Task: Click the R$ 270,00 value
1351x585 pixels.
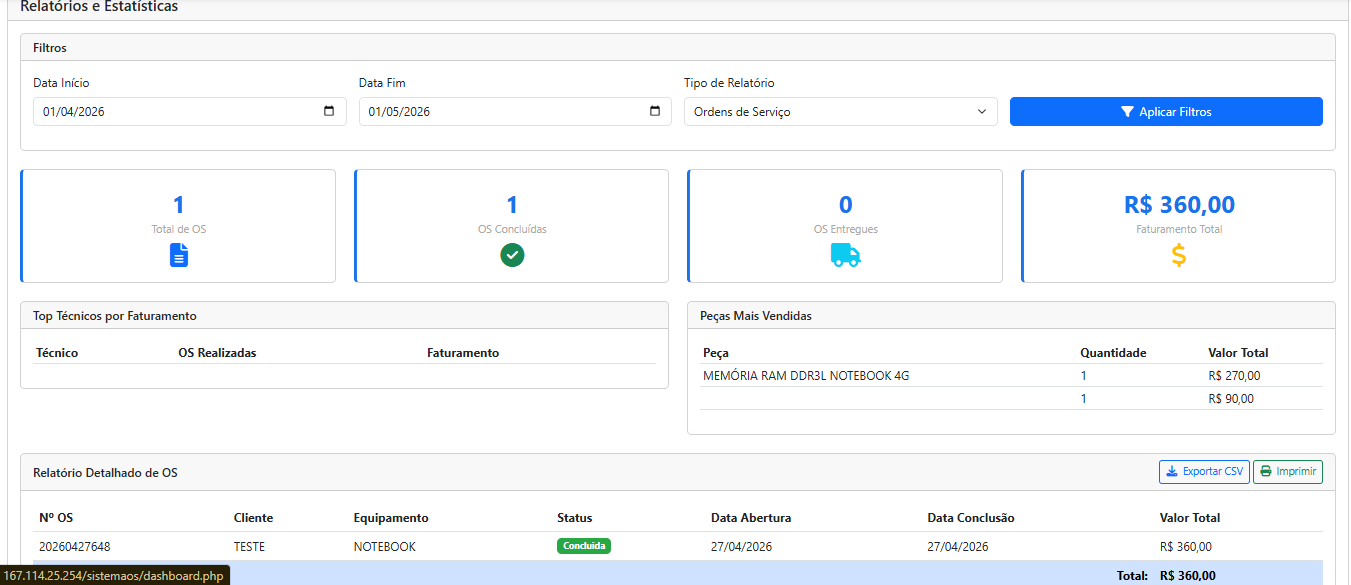Action: point(1234,376)
